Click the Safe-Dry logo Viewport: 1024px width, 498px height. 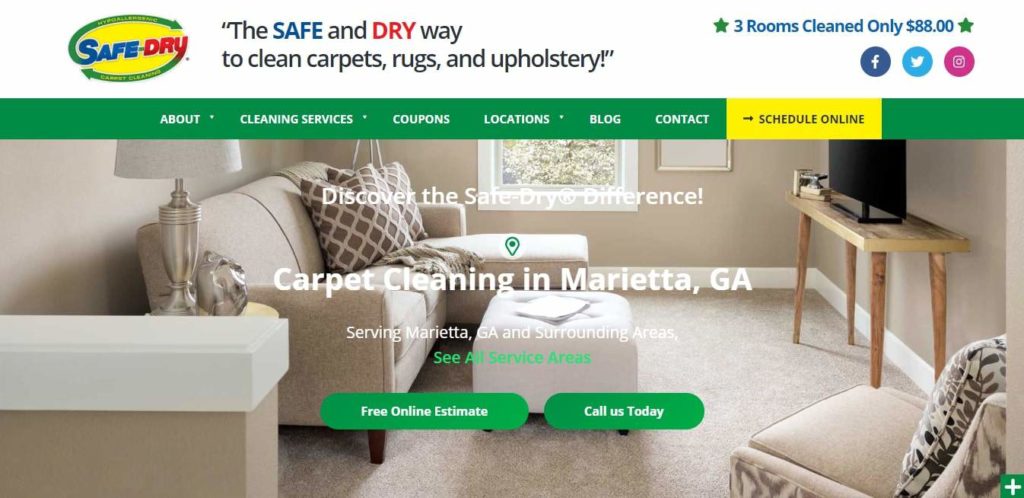pos(128,48)
